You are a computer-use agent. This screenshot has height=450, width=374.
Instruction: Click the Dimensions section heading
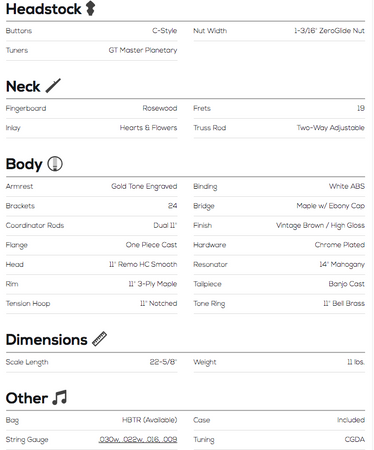[47, 340]
